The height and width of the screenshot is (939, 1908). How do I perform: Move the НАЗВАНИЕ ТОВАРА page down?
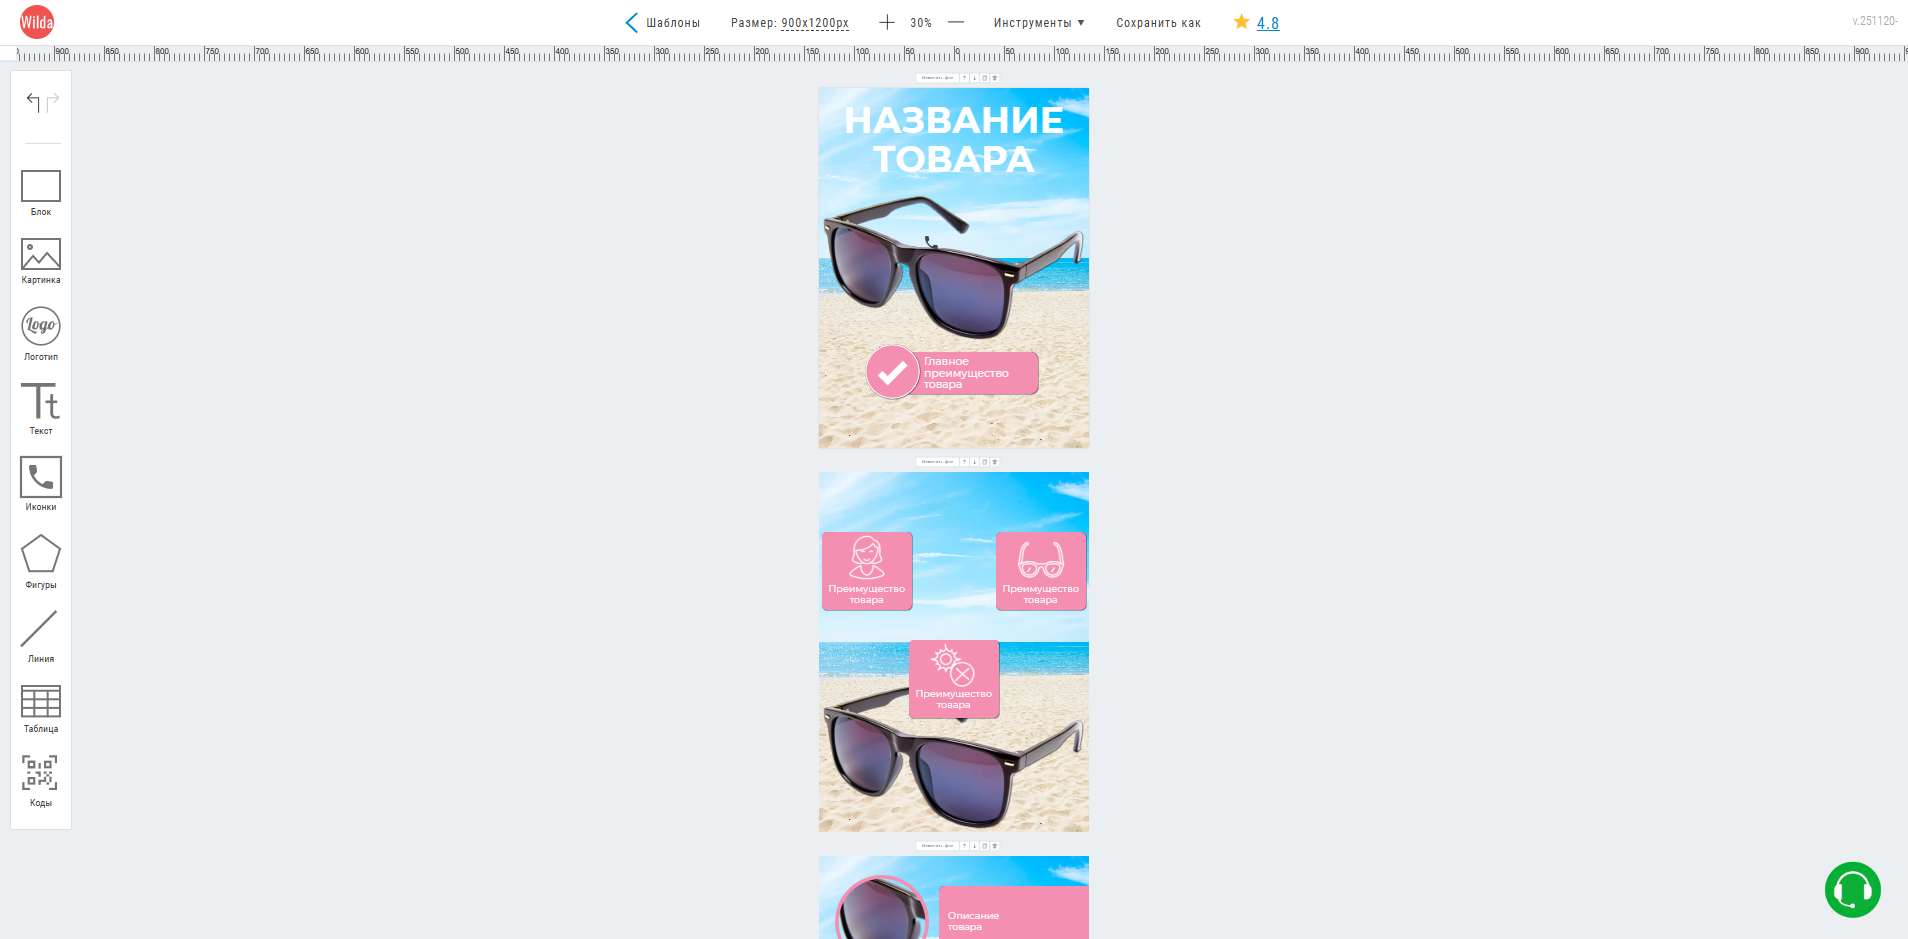pos(975,78)
